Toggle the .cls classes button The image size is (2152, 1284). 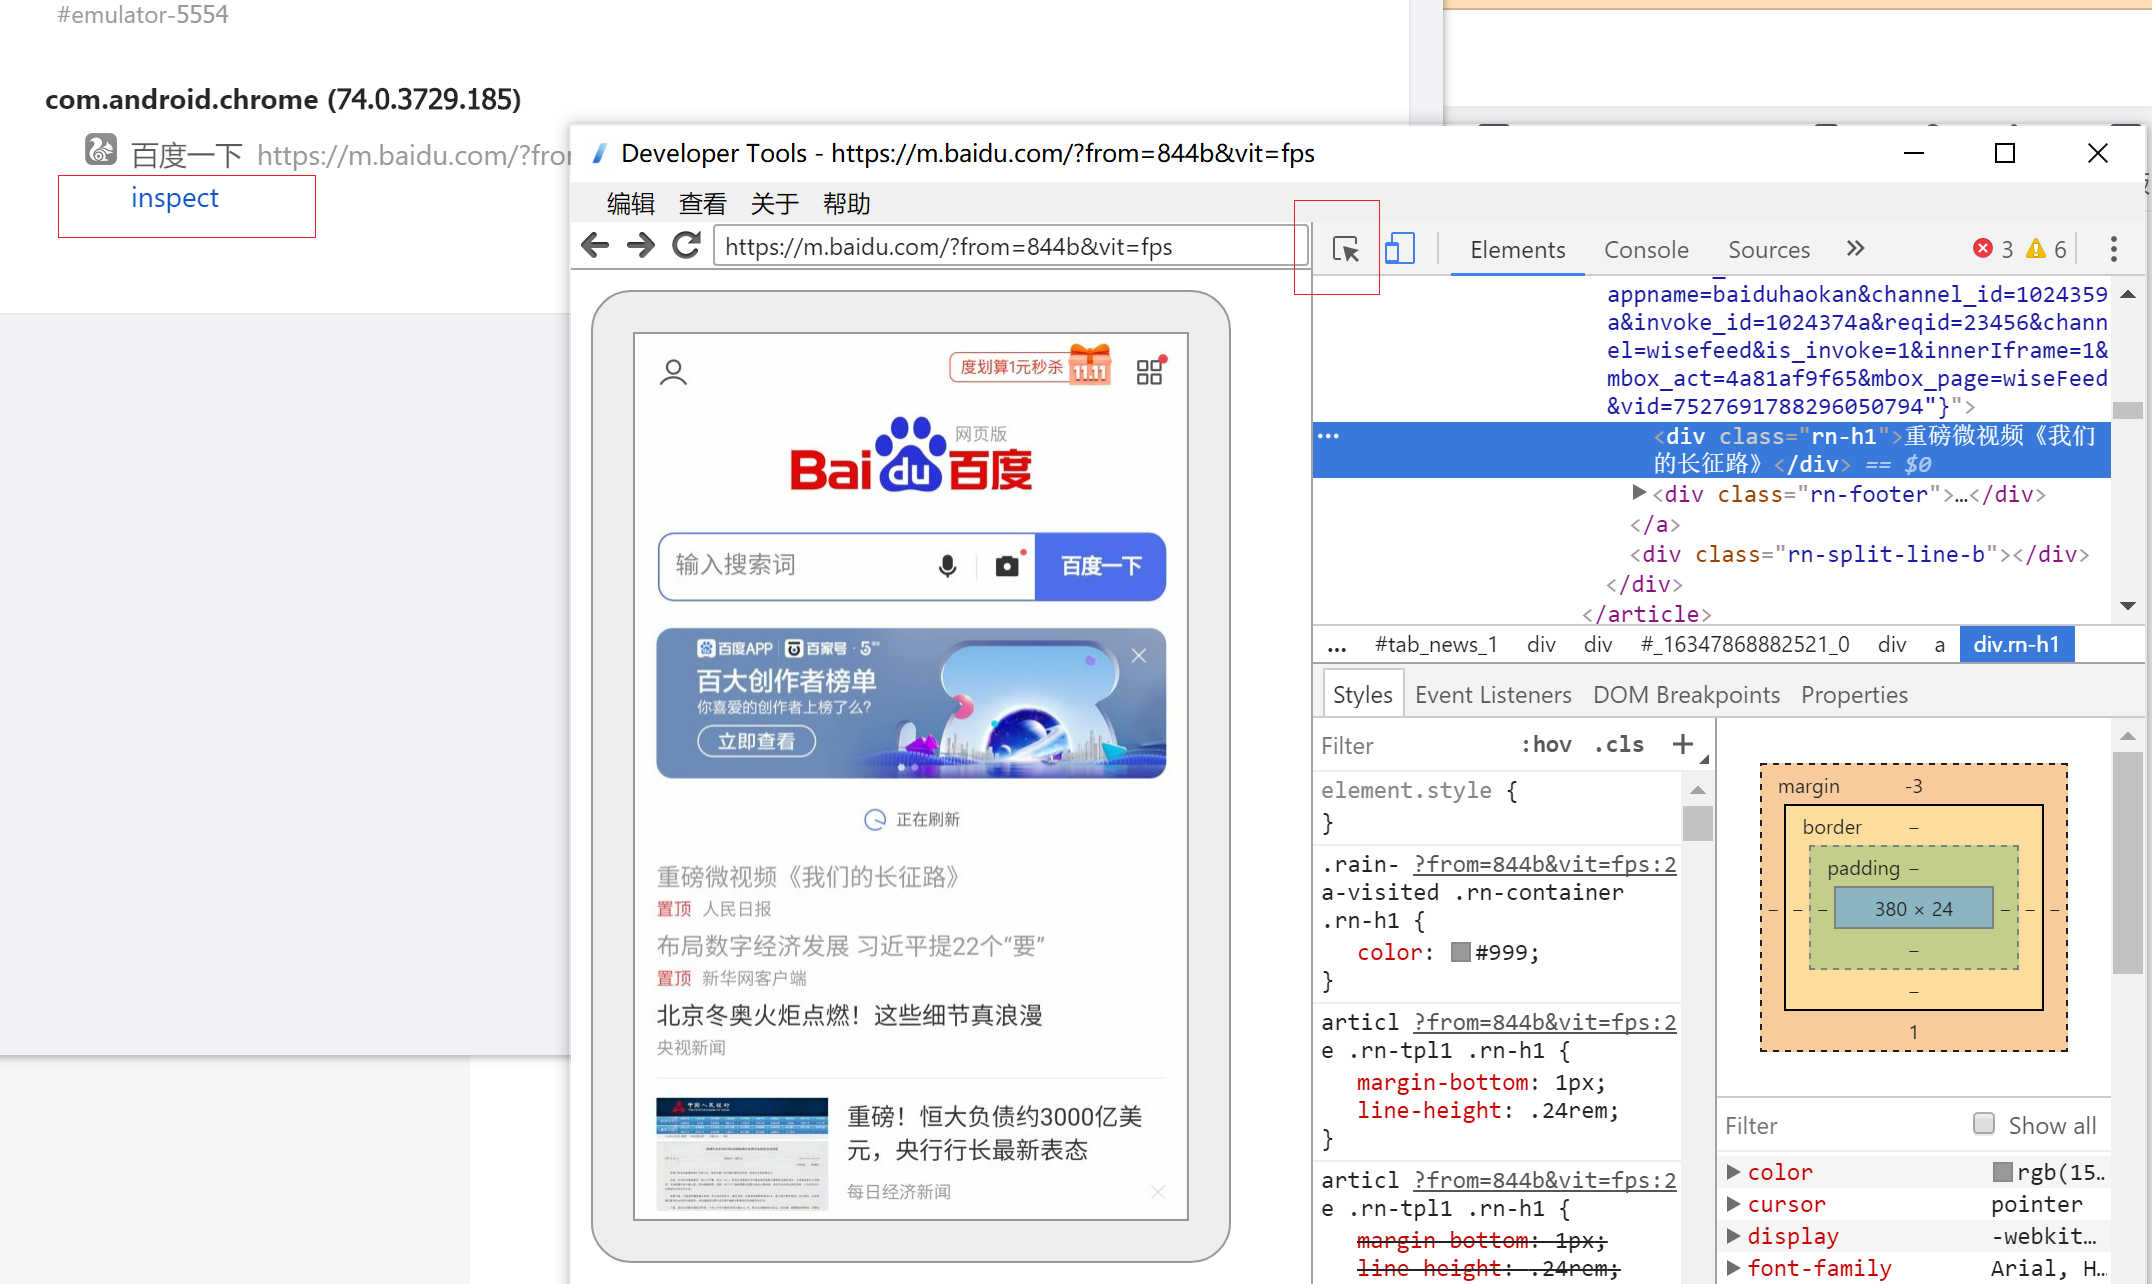click(1619, 745)
